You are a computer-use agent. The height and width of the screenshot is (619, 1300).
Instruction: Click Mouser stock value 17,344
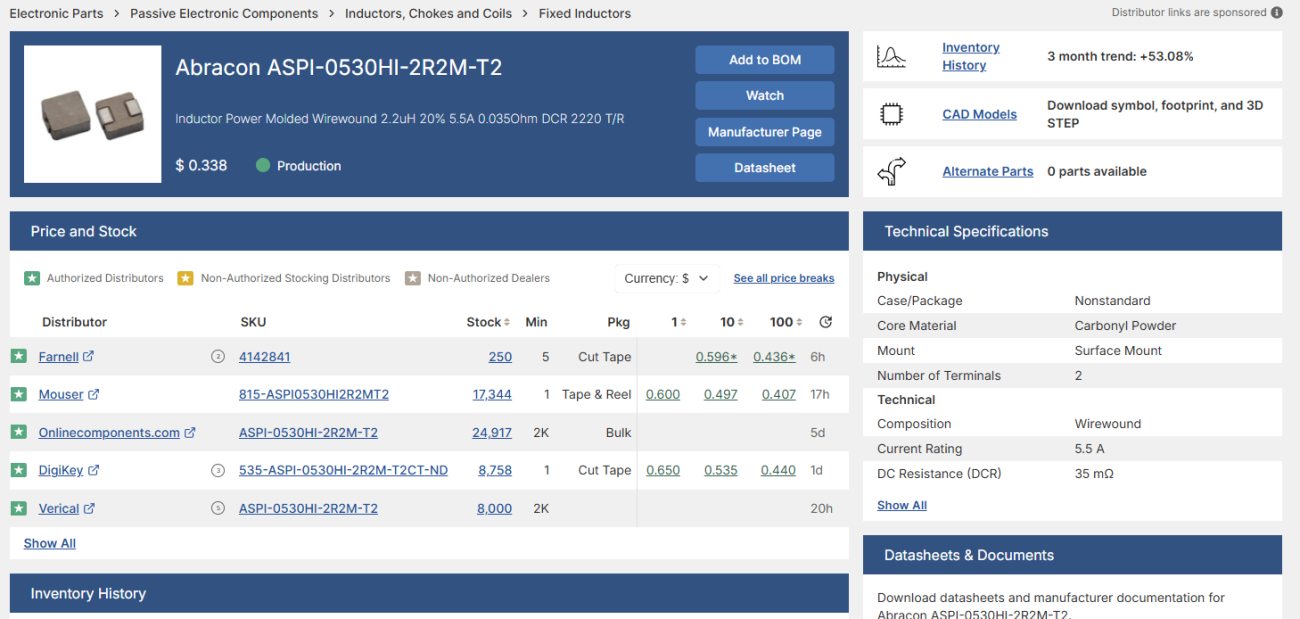click(x=492, y=394)
